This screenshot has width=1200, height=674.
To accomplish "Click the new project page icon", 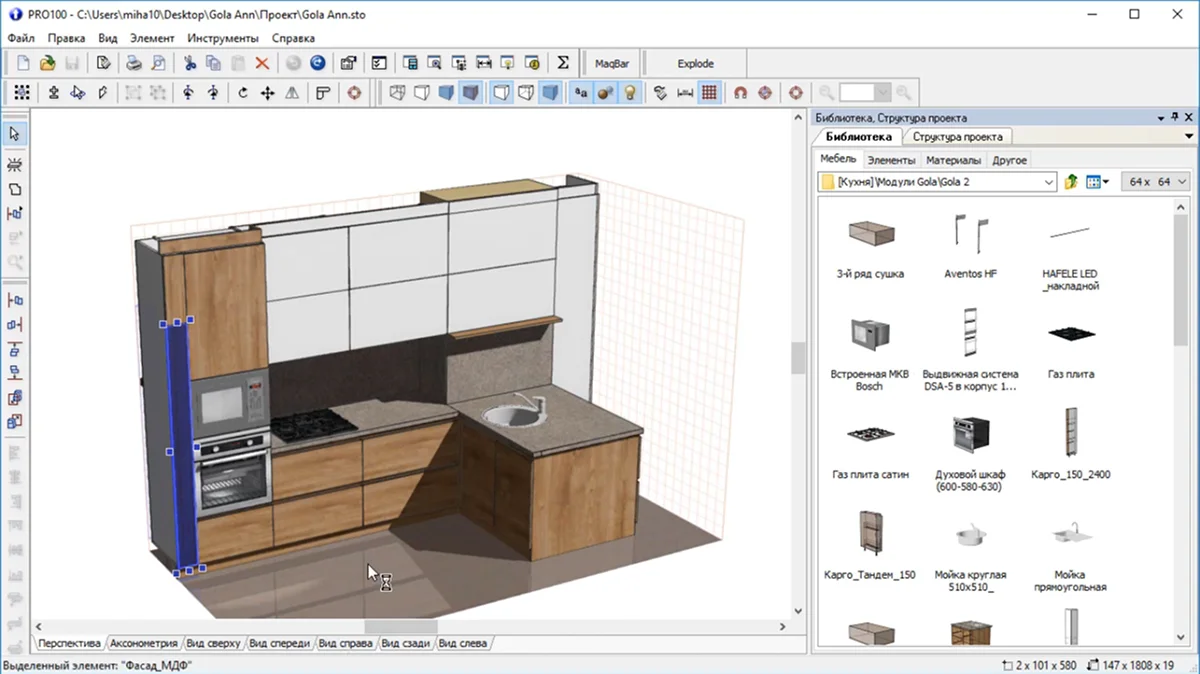I will 22,63.
